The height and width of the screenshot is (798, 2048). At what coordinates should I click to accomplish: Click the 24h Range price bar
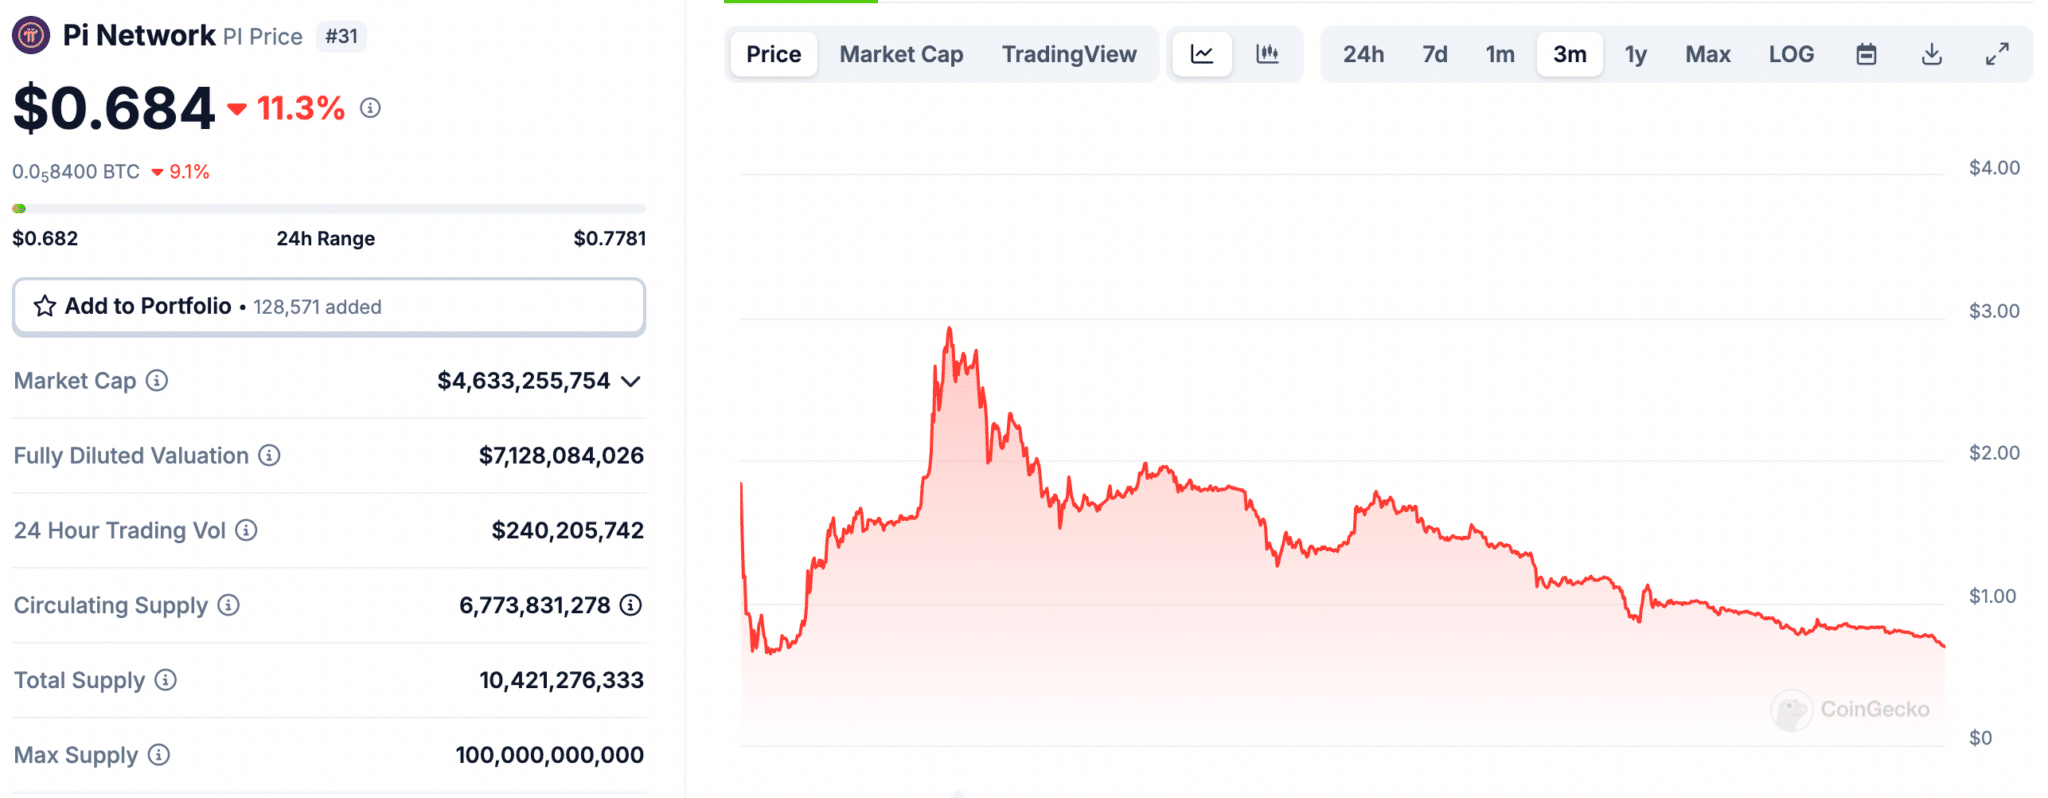[x=328, y=209]
